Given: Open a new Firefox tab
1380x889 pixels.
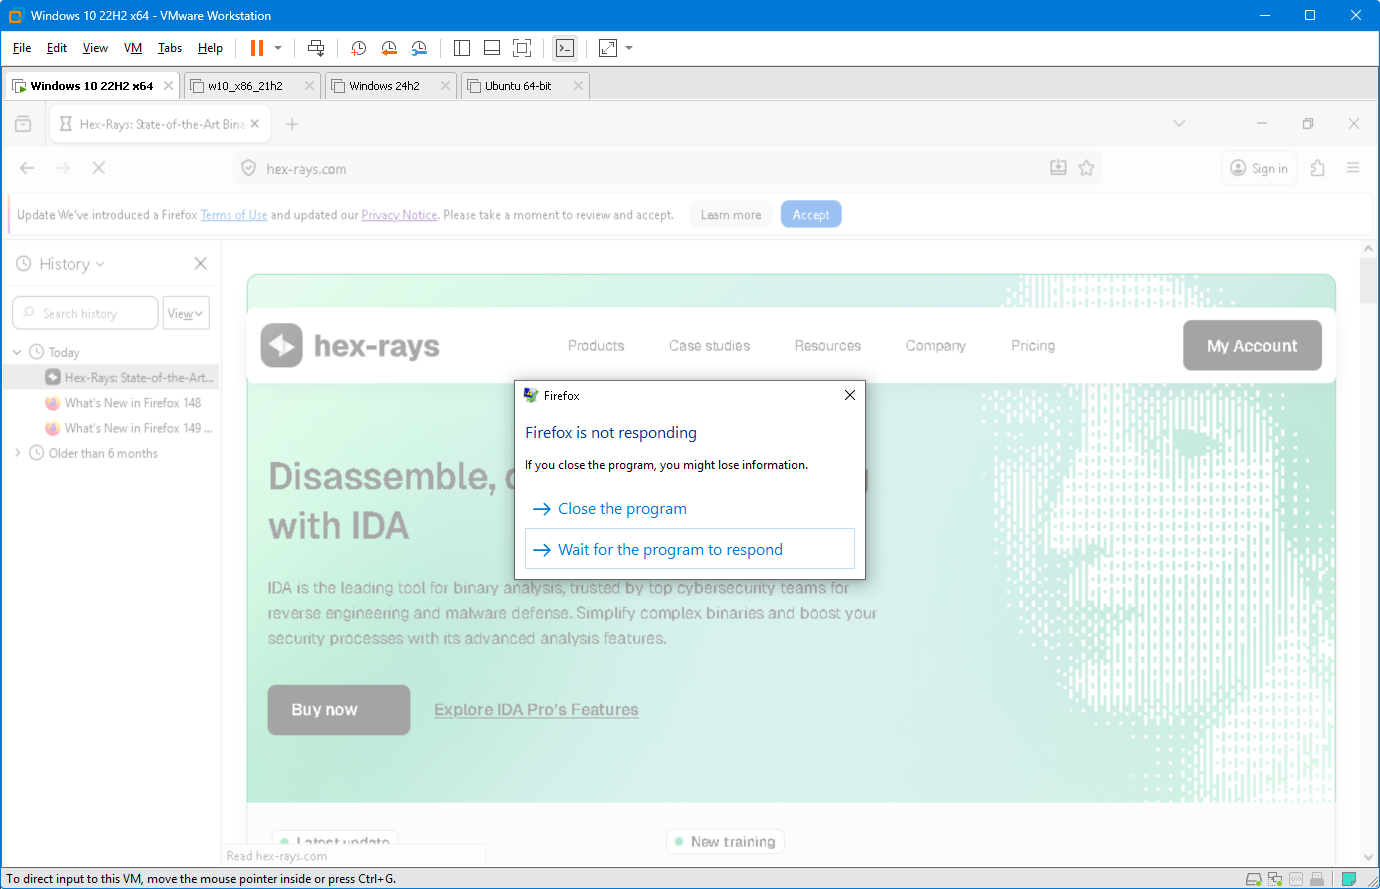Looking at the screenshot, I should (x=292, y=124).
